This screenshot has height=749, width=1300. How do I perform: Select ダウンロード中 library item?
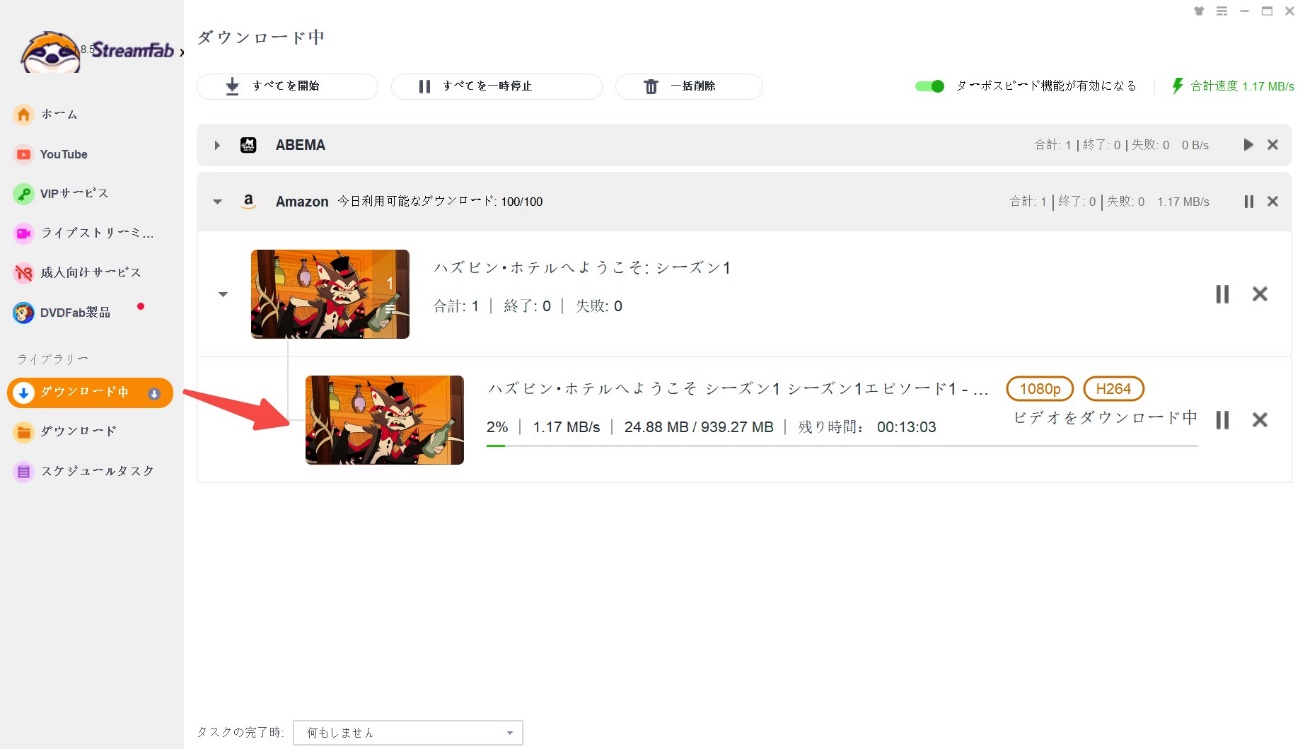tap(90, 392)
